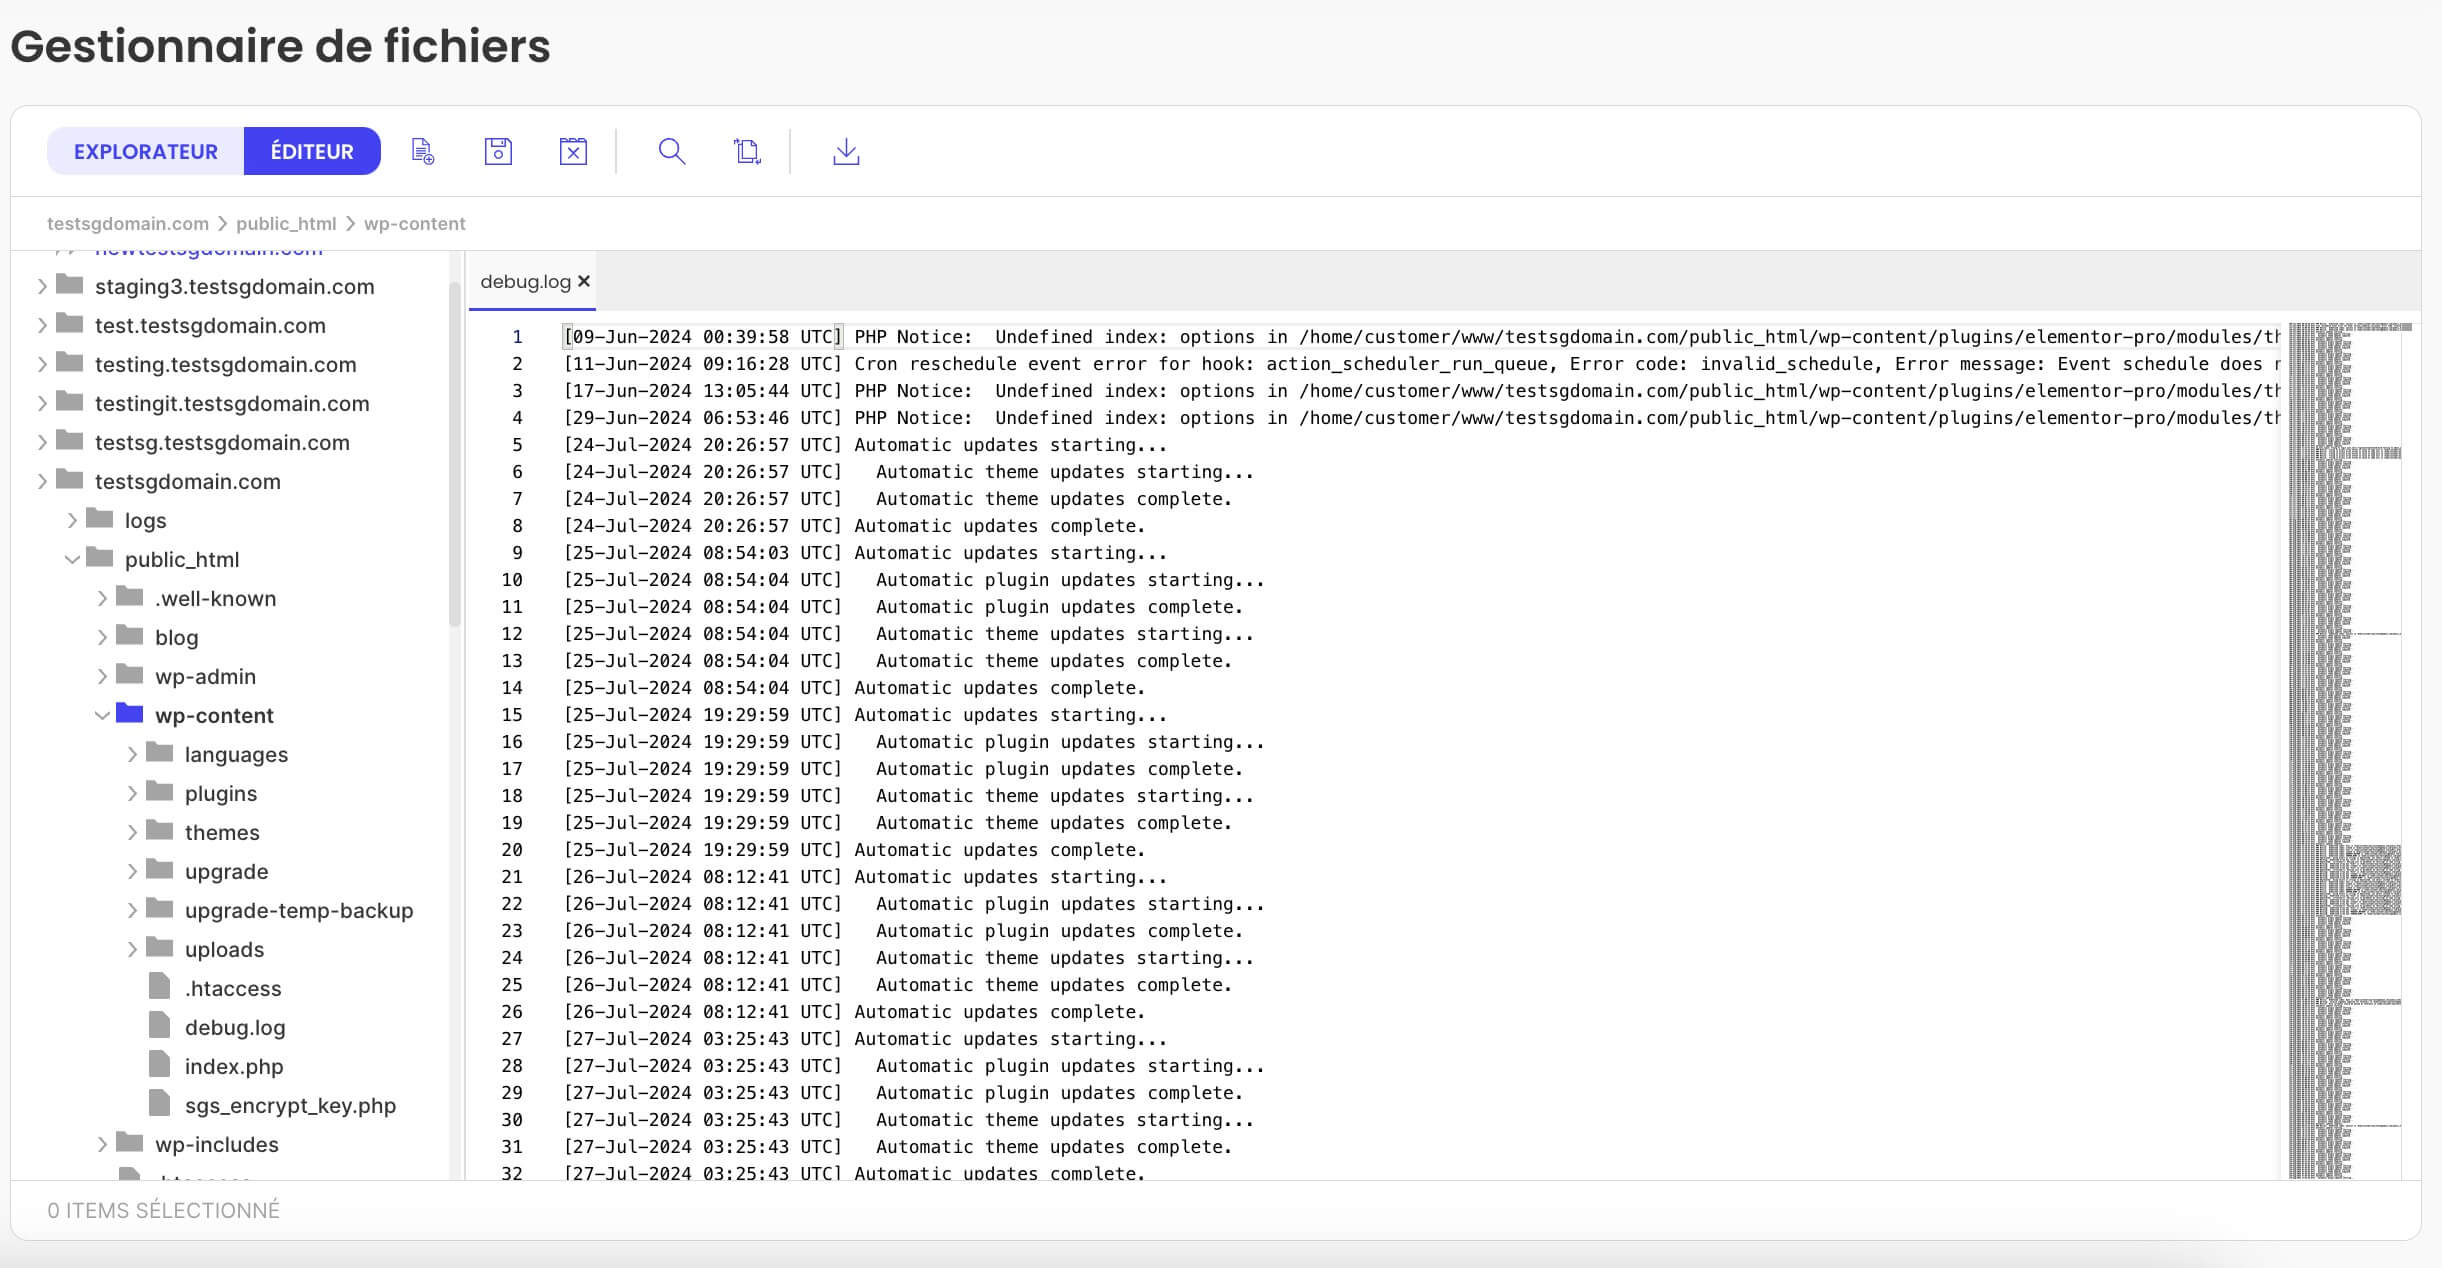Expand the uploads folder chevron
The height and width of the screenshot is (1268, 2442).
tap(132, 949)
